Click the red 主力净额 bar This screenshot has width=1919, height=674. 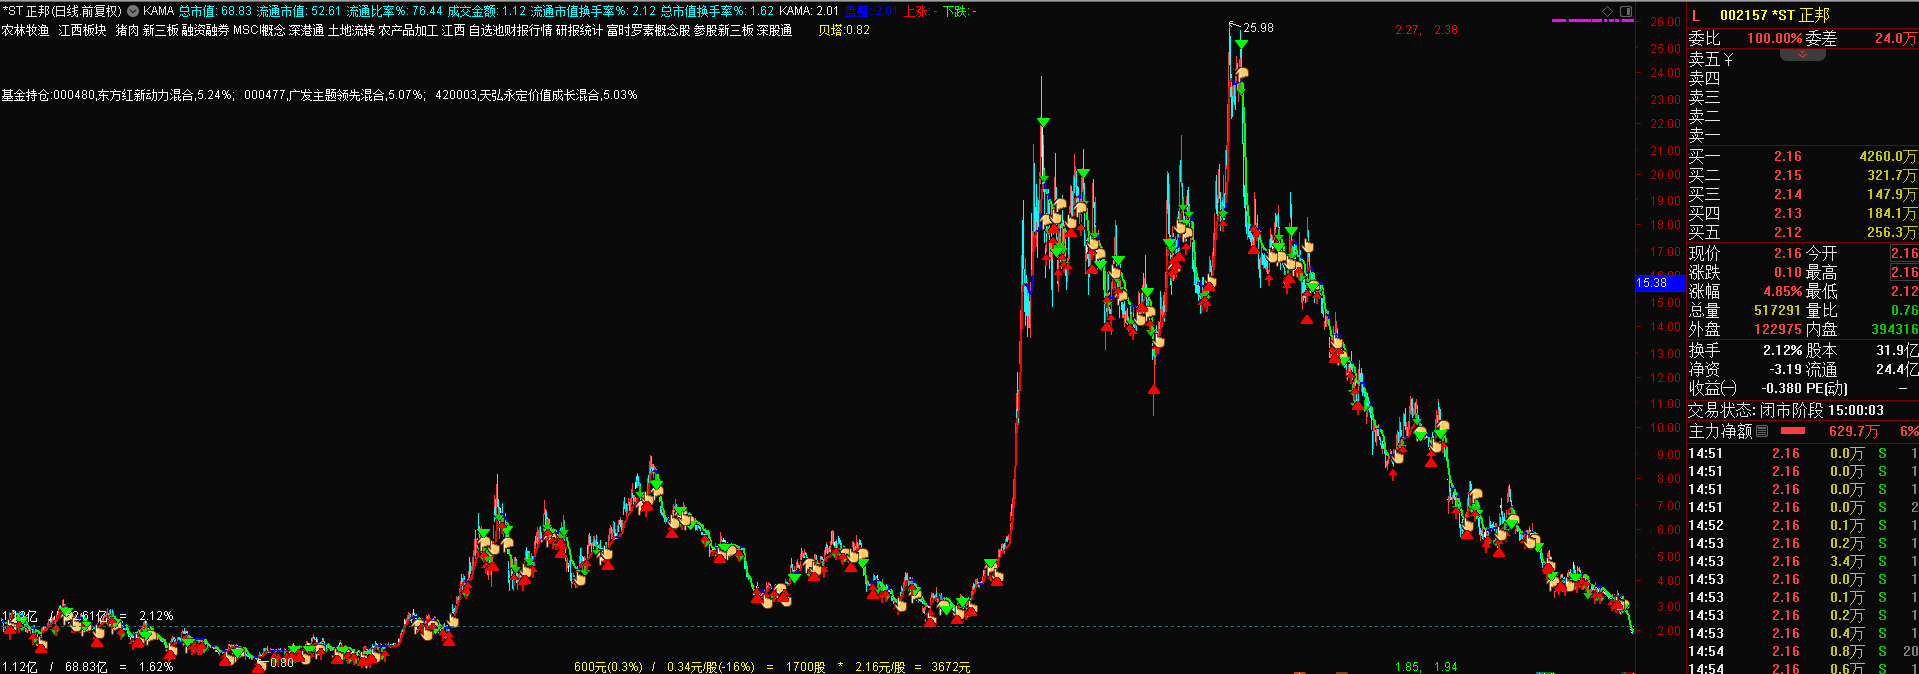[1793, 431]
